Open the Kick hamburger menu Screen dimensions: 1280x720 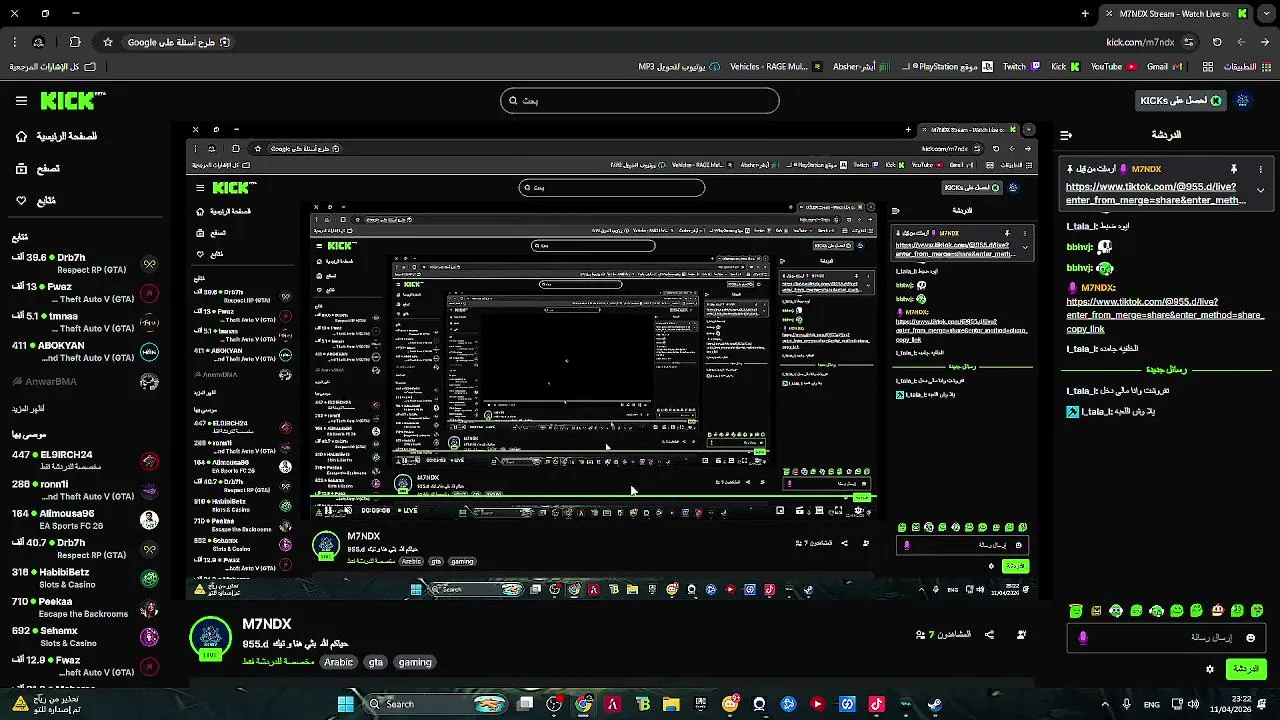click(x=21, y=100)
